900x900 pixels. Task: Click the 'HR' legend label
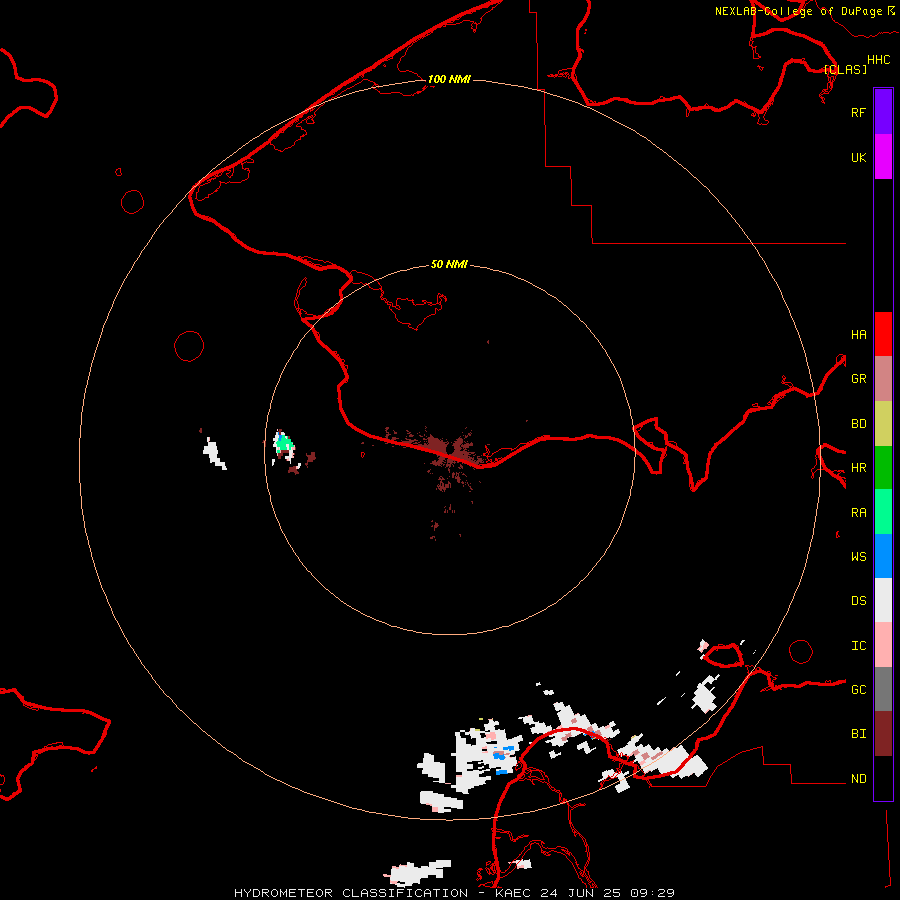[858, 468]
